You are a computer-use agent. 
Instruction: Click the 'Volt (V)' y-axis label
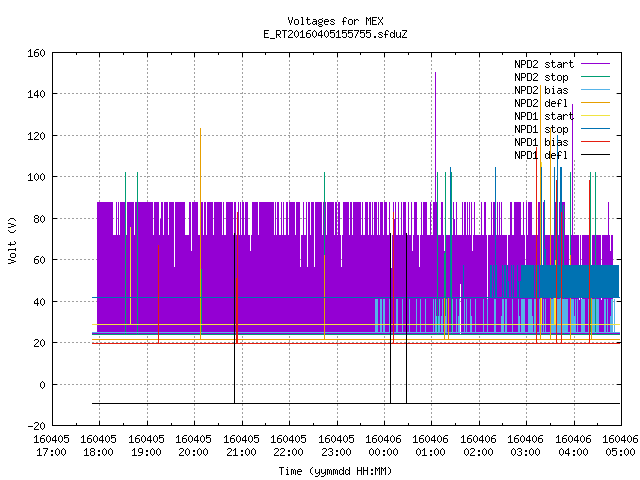point(13,240)
